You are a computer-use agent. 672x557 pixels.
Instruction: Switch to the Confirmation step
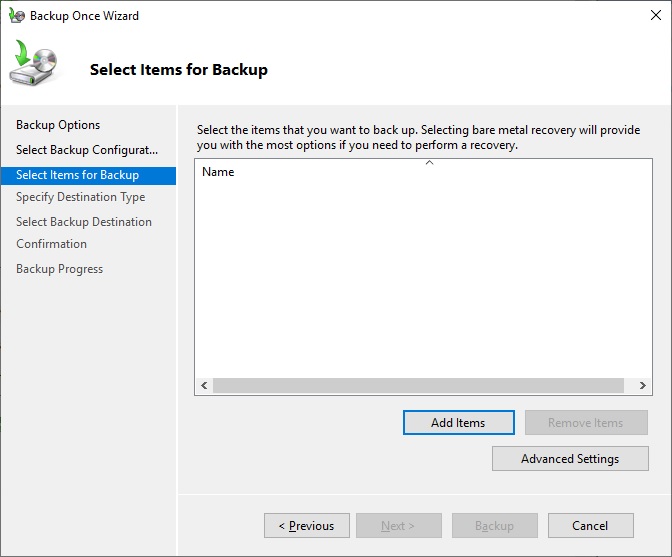(x=51, y=244)
